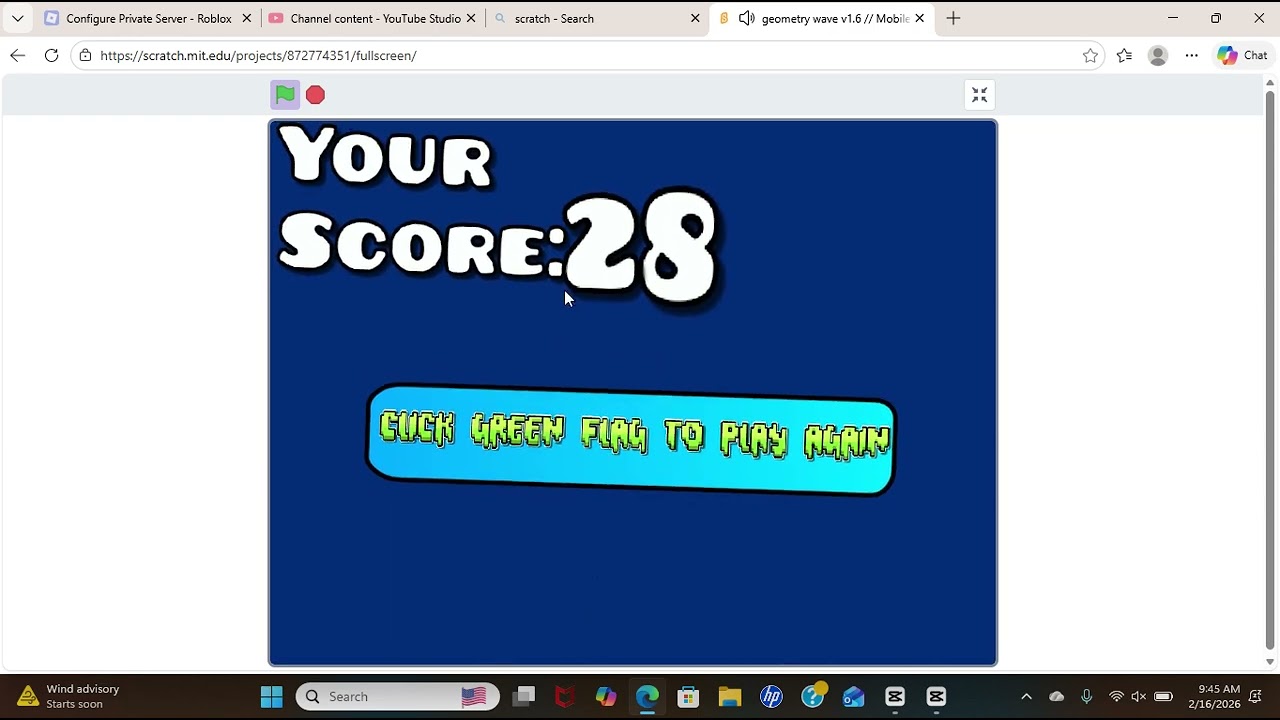Open the HP app from the taskbar
The image size is (1280, 720).
click(x=771, y=697)
